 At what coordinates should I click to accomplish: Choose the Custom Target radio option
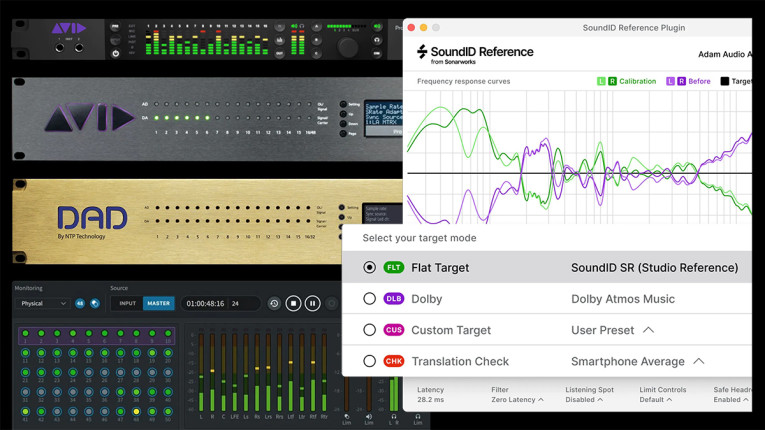click(x=369, y=330)
